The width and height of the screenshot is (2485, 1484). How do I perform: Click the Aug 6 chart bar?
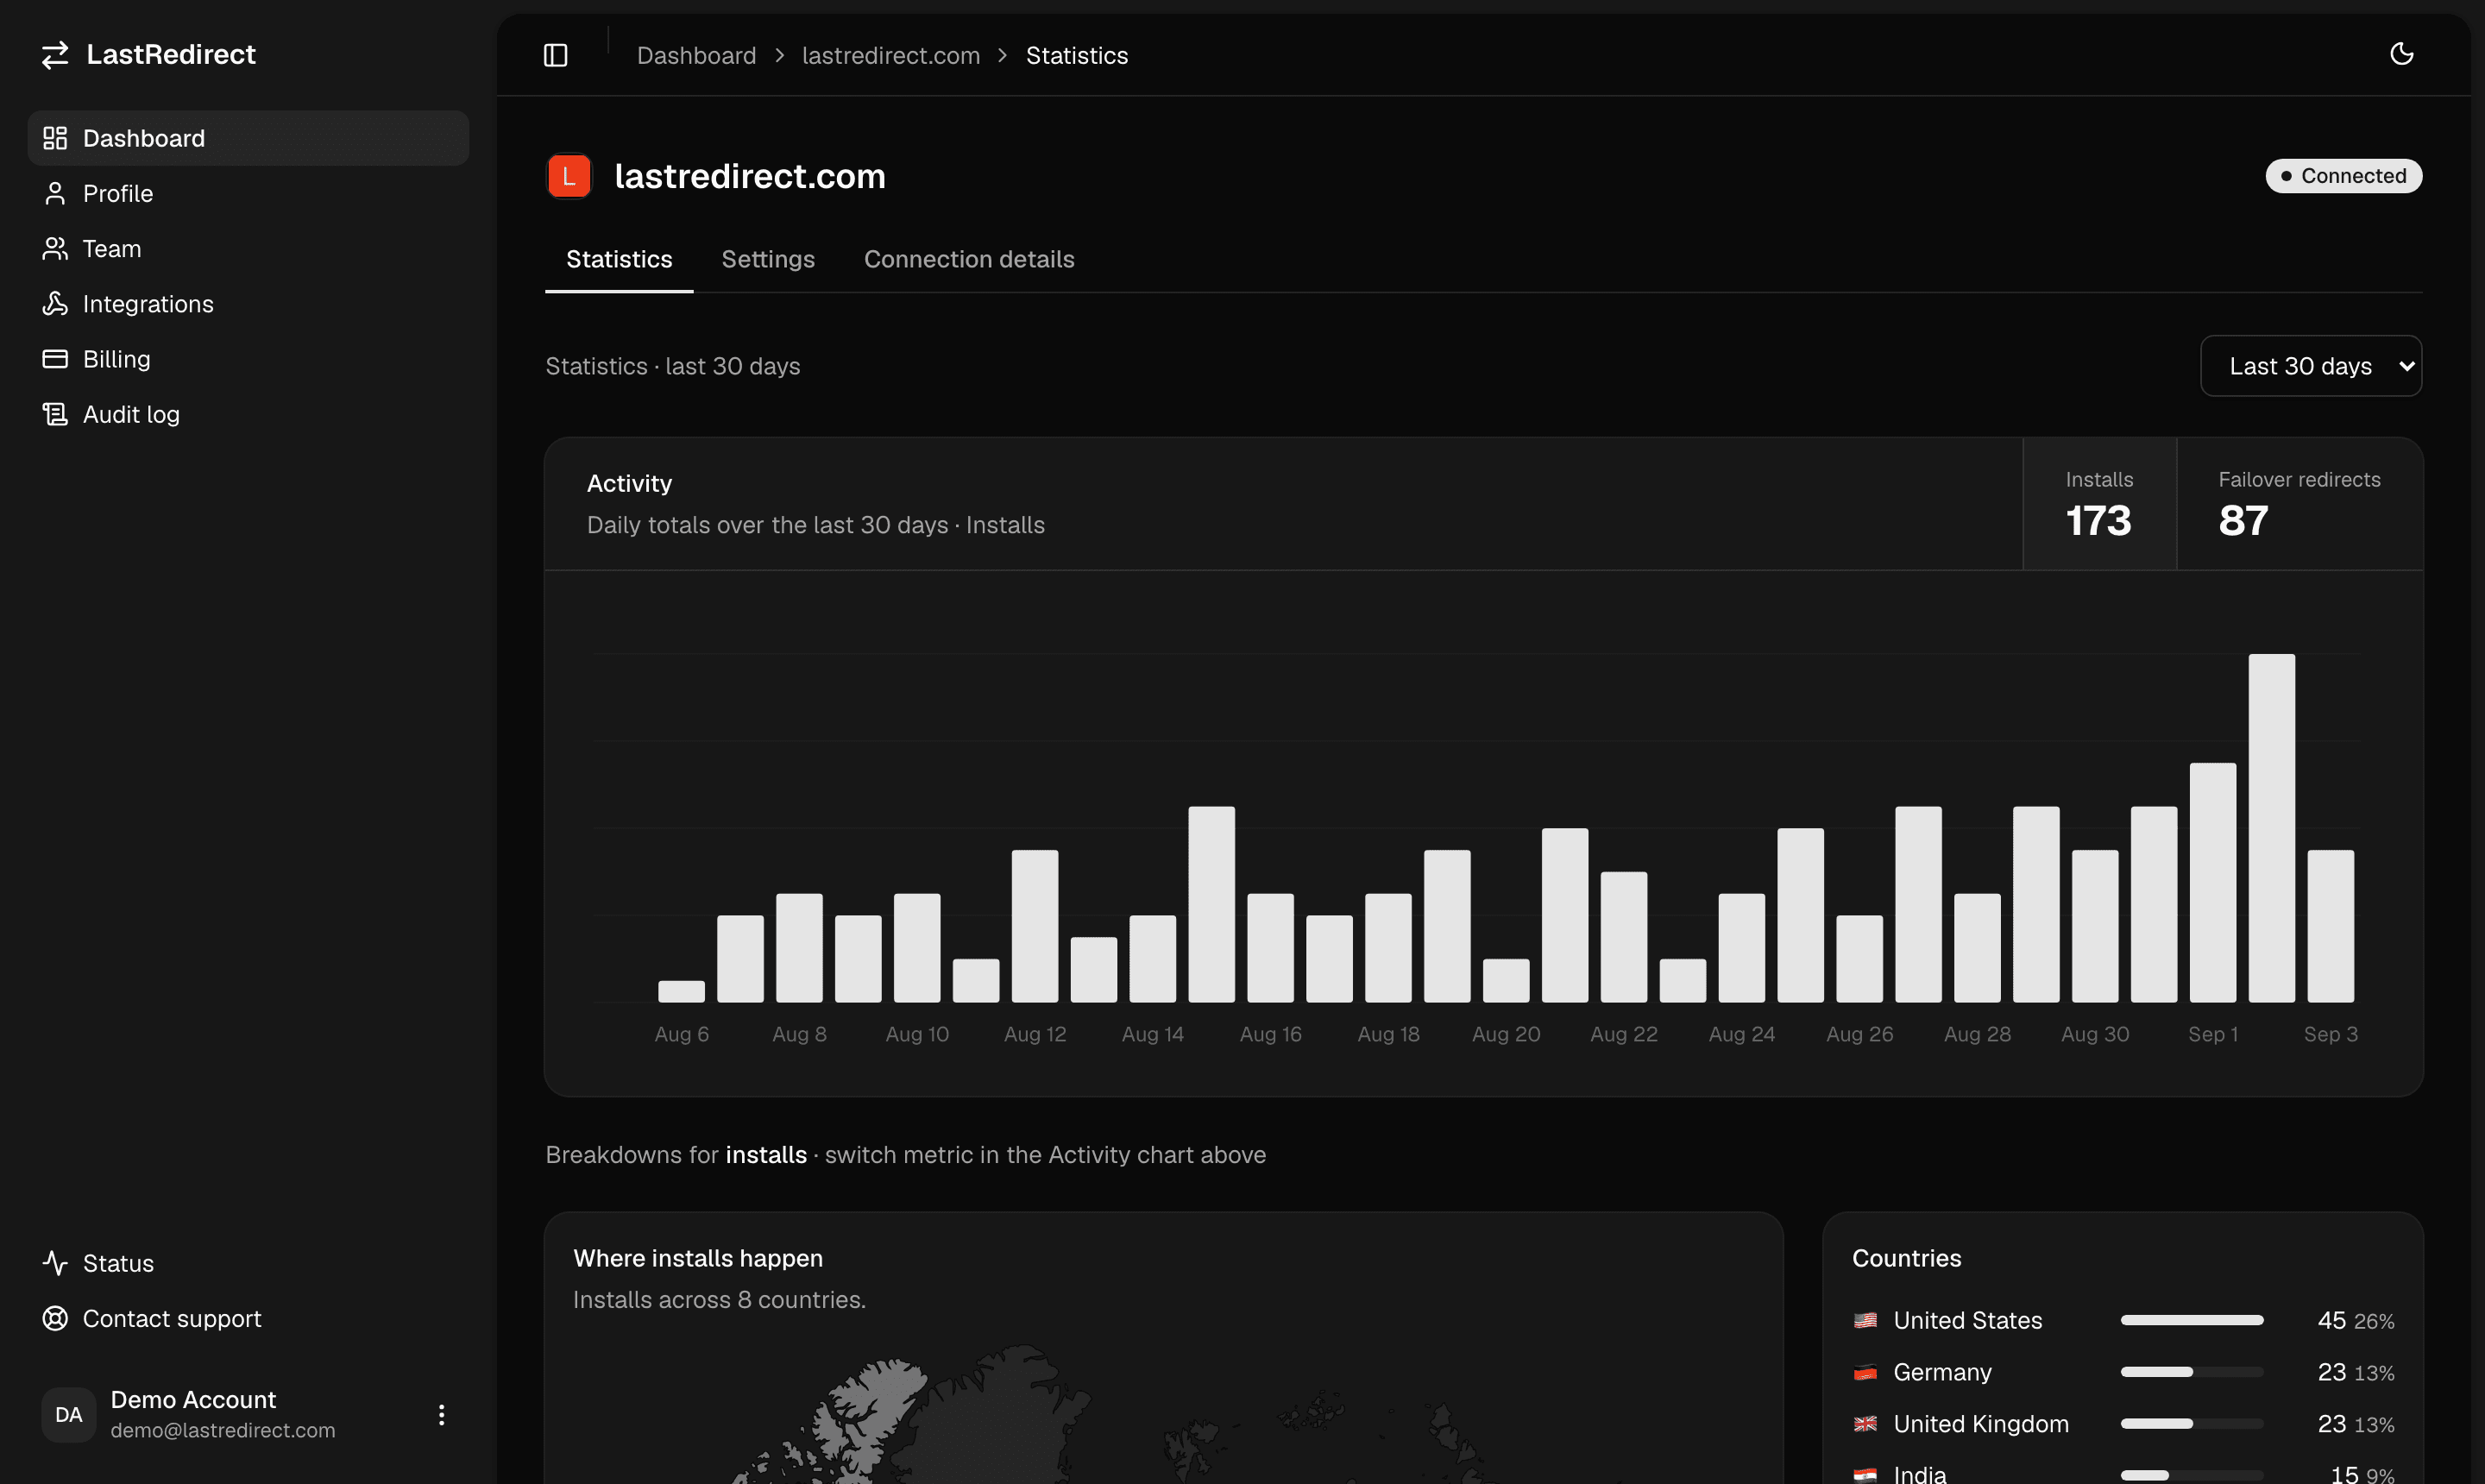(681, 991)
